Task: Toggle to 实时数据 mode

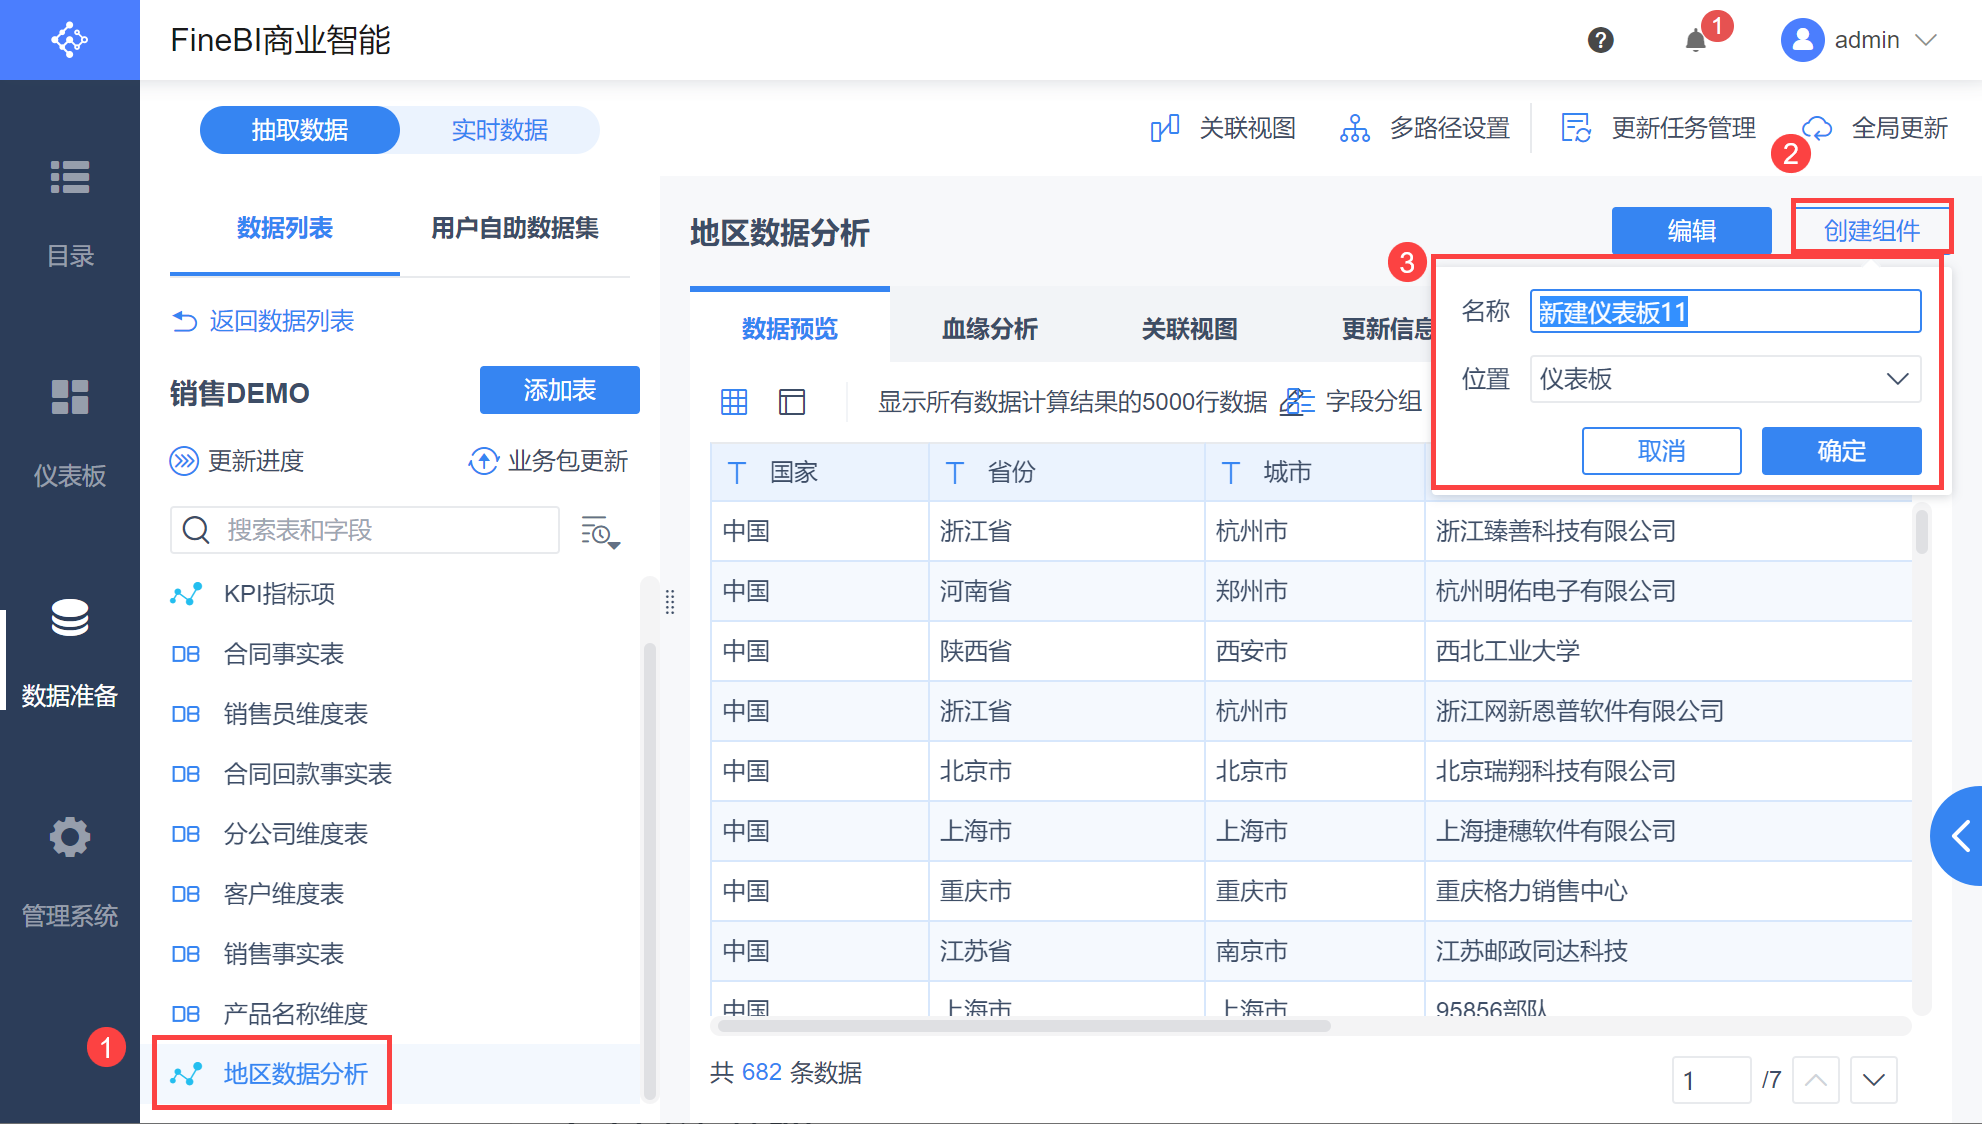Action: tap(499, 130)
